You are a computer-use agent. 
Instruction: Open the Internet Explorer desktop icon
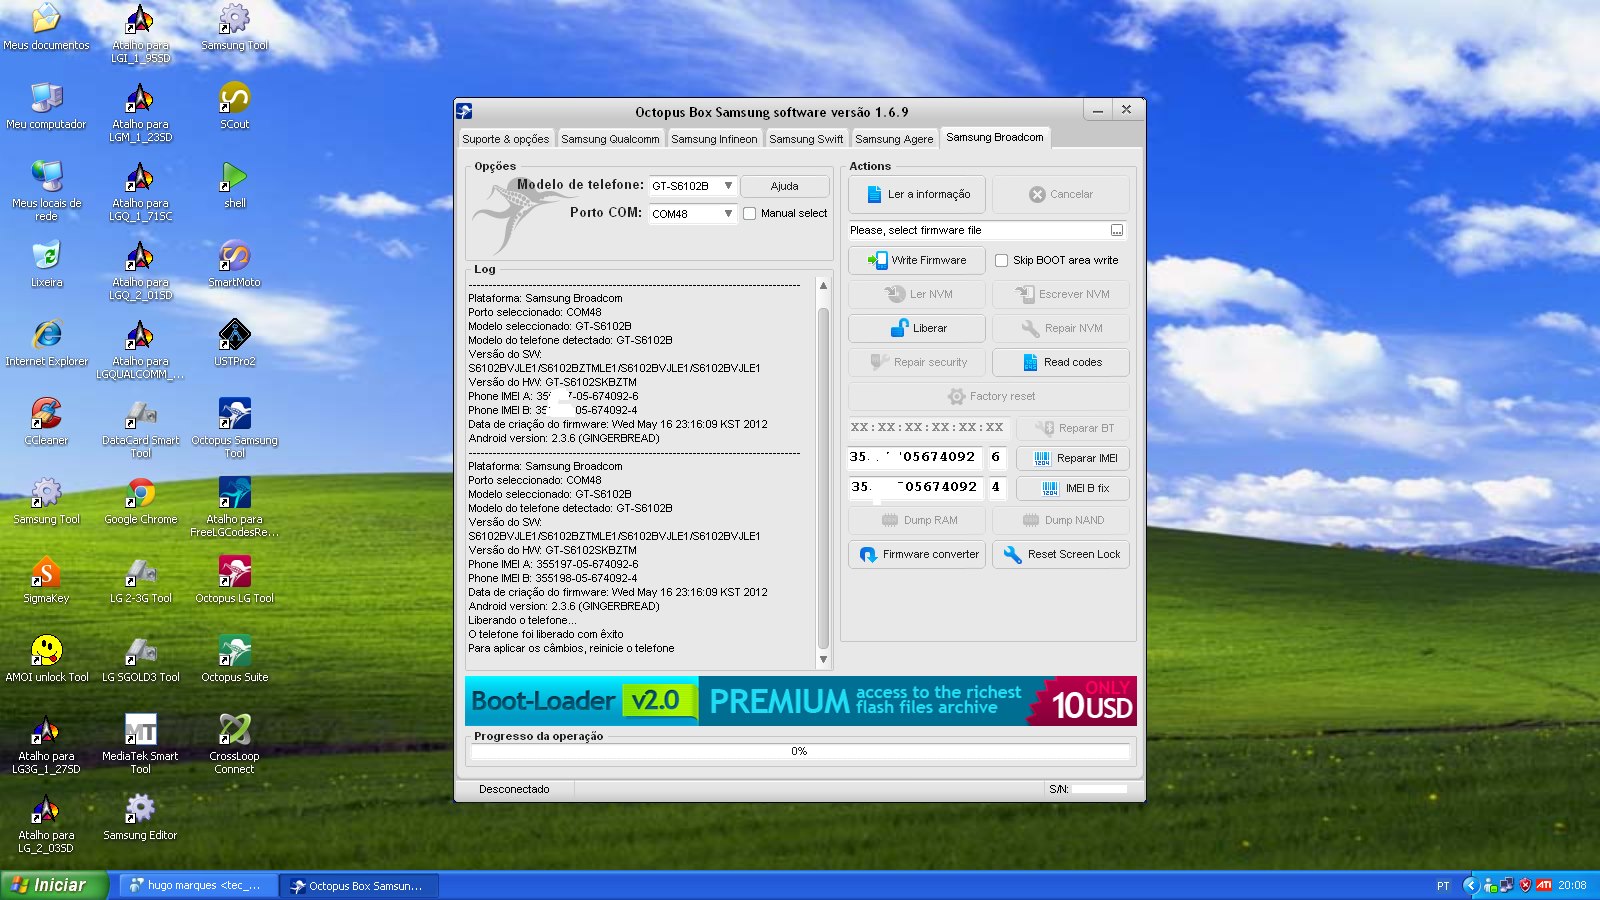[x=46, y=342]
